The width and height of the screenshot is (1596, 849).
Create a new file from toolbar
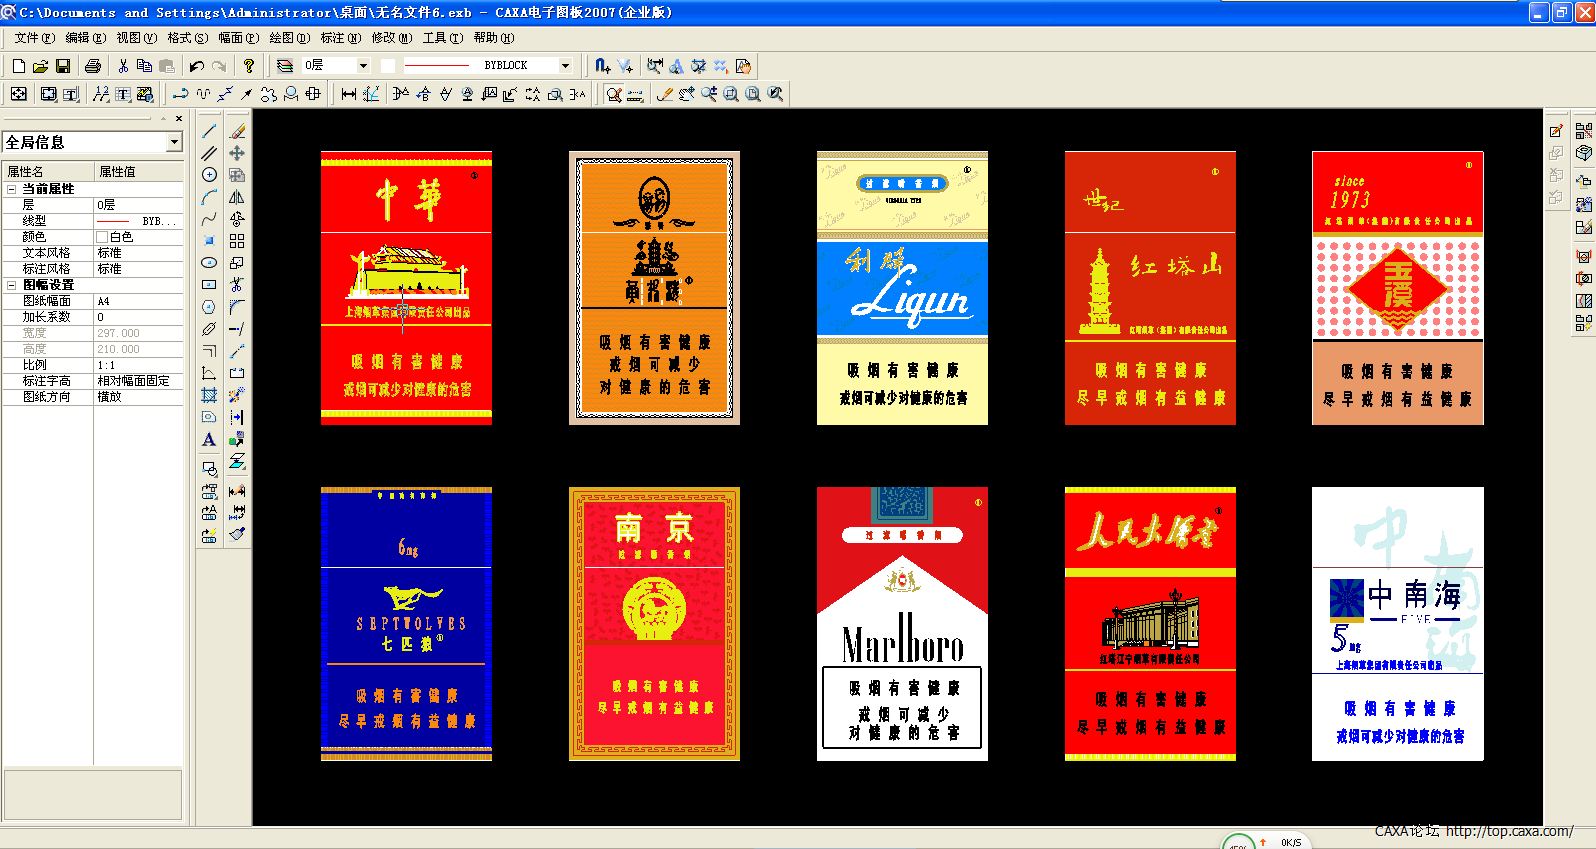click(x=18, y=66)
